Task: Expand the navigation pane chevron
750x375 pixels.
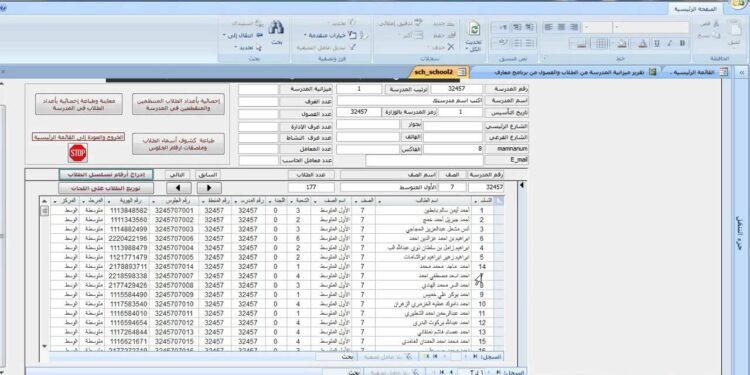Action: coord(741,72)
